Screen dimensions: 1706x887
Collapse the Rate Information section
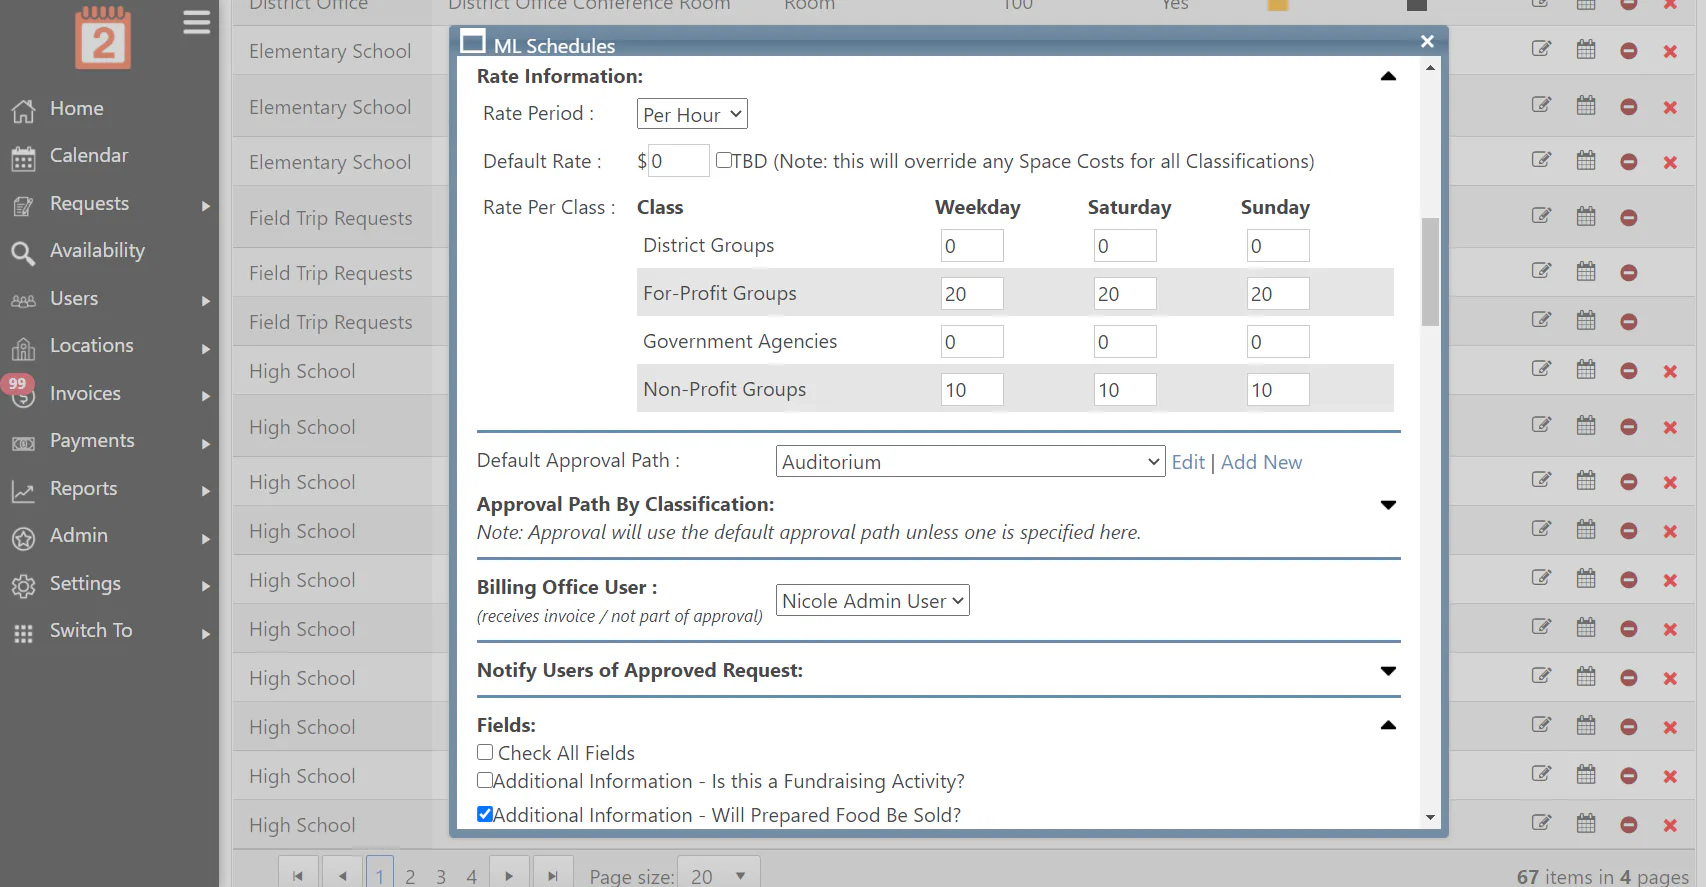1388,76
